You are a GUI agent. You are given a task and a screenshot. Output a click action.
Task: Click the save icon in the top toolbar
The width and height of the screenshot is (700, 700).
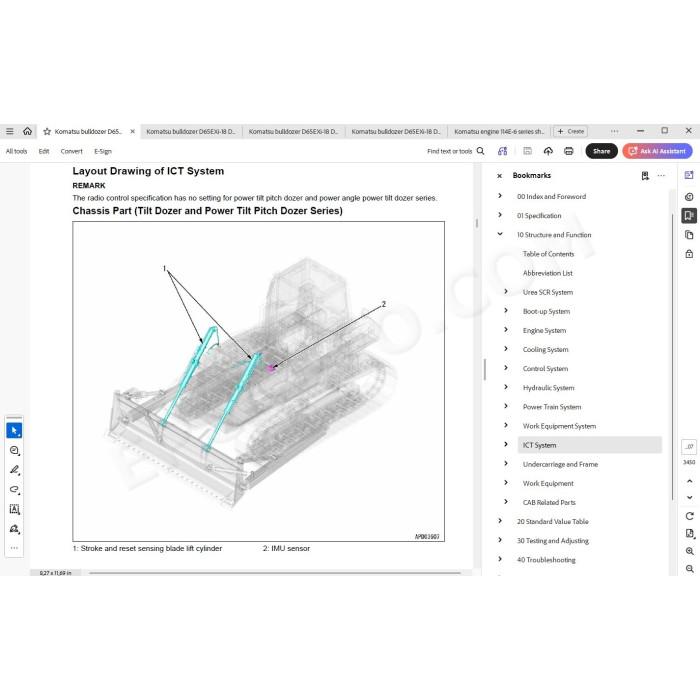tap(527, 151)
